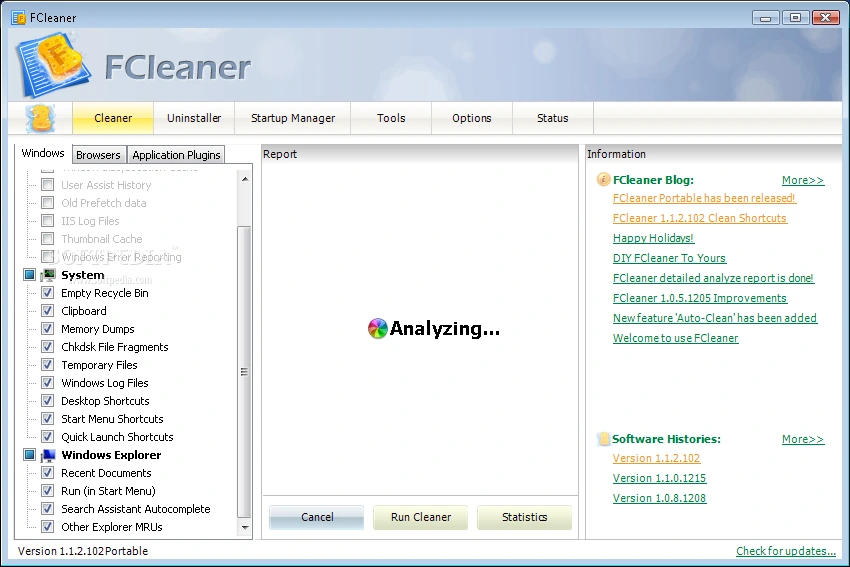Click the Windows Explorer category icon
The height and width of the screenshot is (567, 850).
click(49, 455)
